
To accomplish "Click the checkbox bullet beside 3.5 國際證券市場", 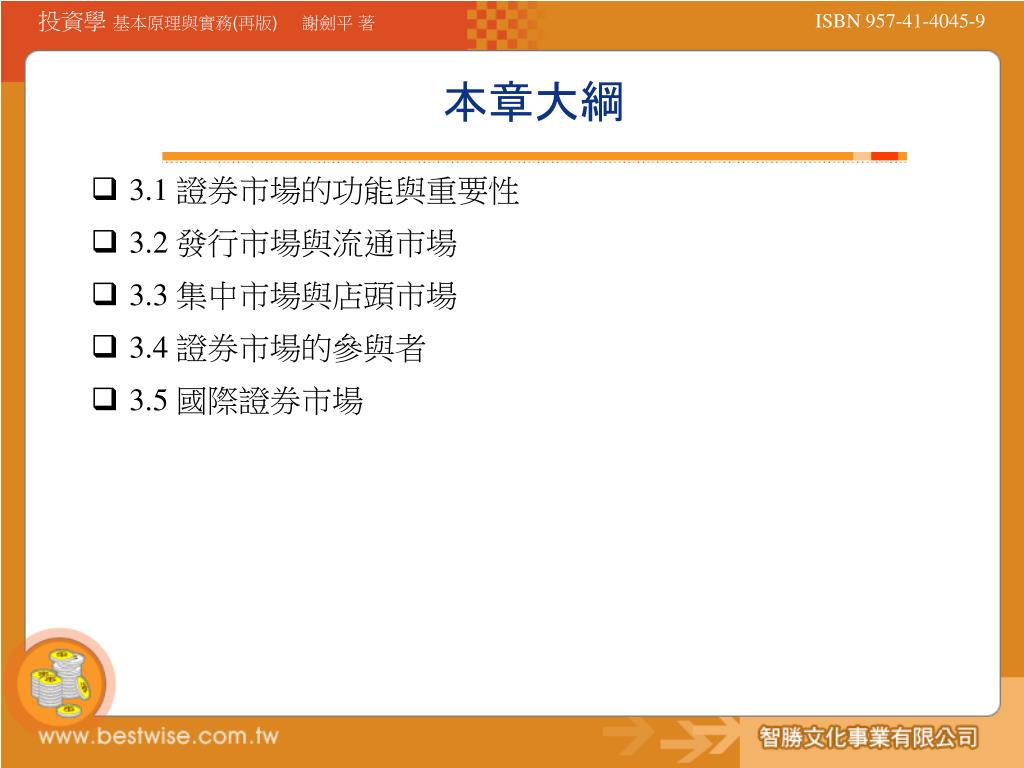I will pyautogui.click(x=104, y=398).
